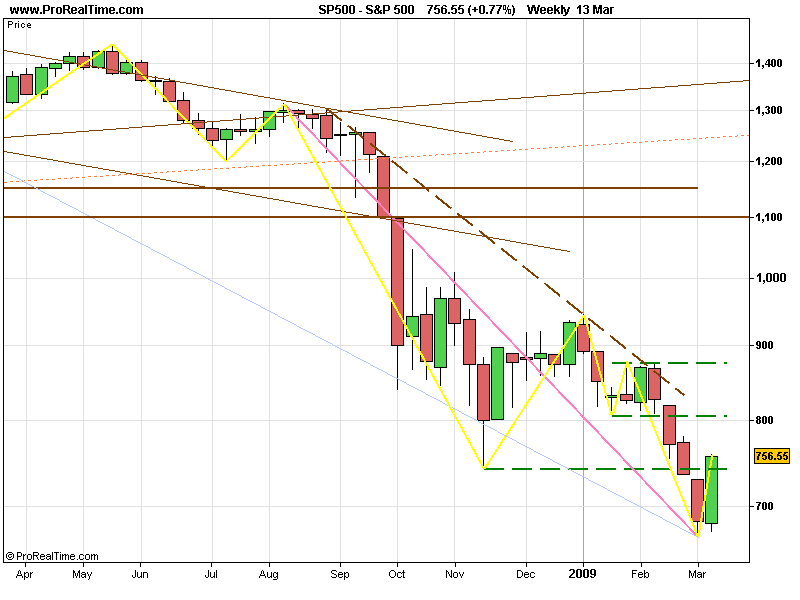The width and height of the screenshot is (800, 600).
Task: Click the Feb label on time axis
Action: (640, 574)
